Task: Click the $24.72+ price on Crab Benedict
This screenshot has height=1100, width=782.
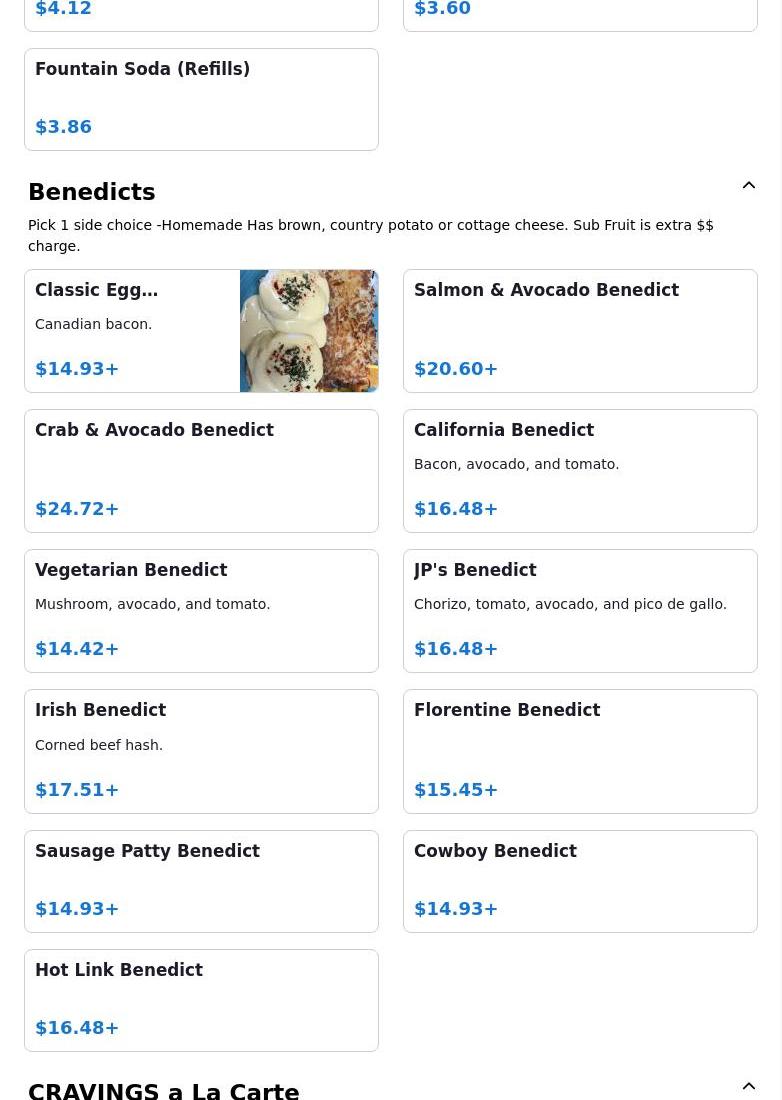Action: click(x=77, y=509)
